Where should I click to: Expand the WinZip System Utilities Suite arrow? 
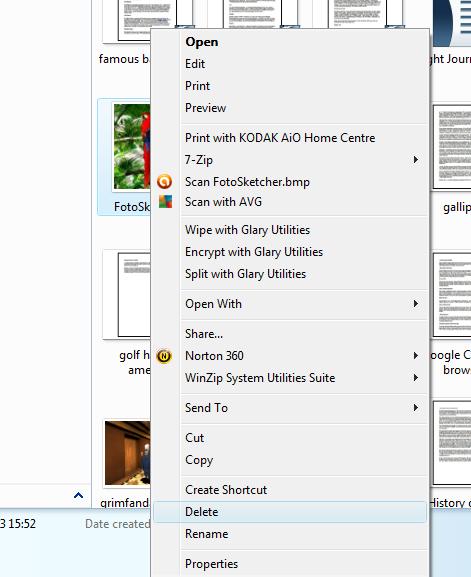point(415,378)
